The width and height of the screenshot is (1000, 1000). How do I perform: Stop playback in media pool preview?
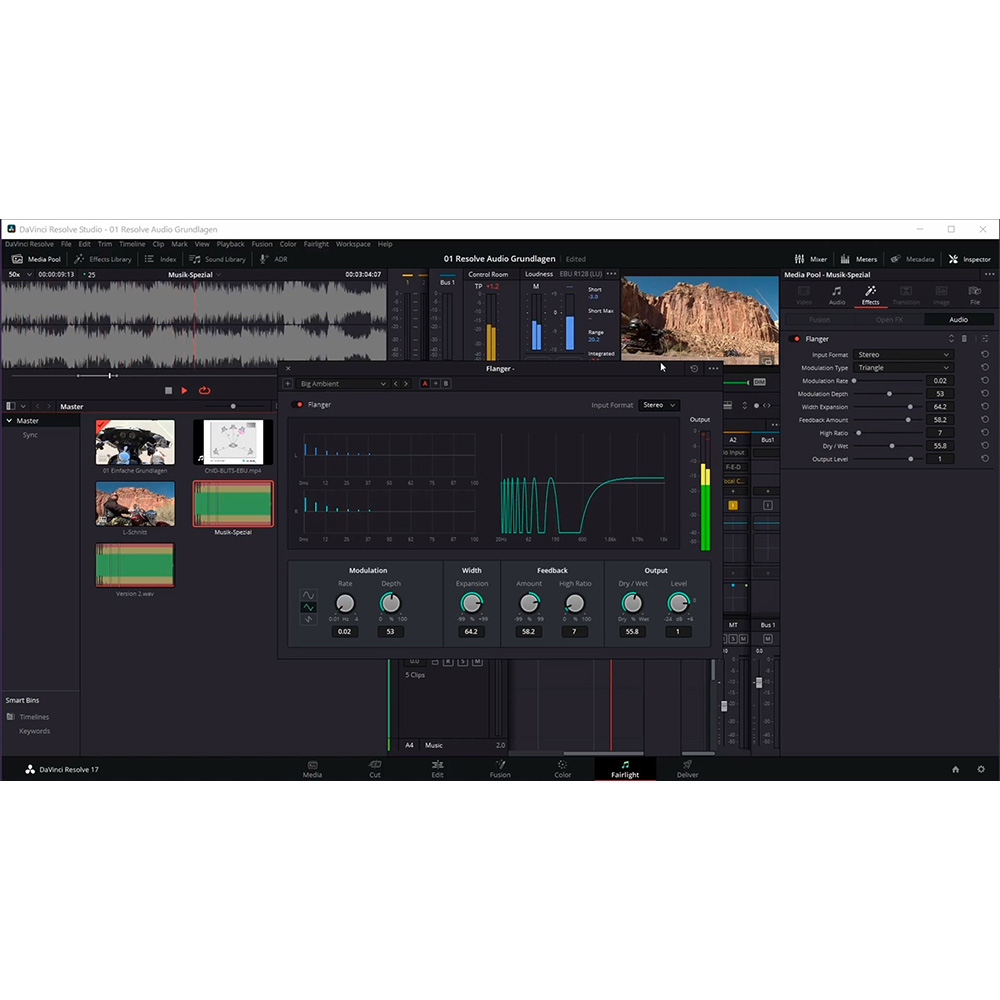[x=168, y=390]
